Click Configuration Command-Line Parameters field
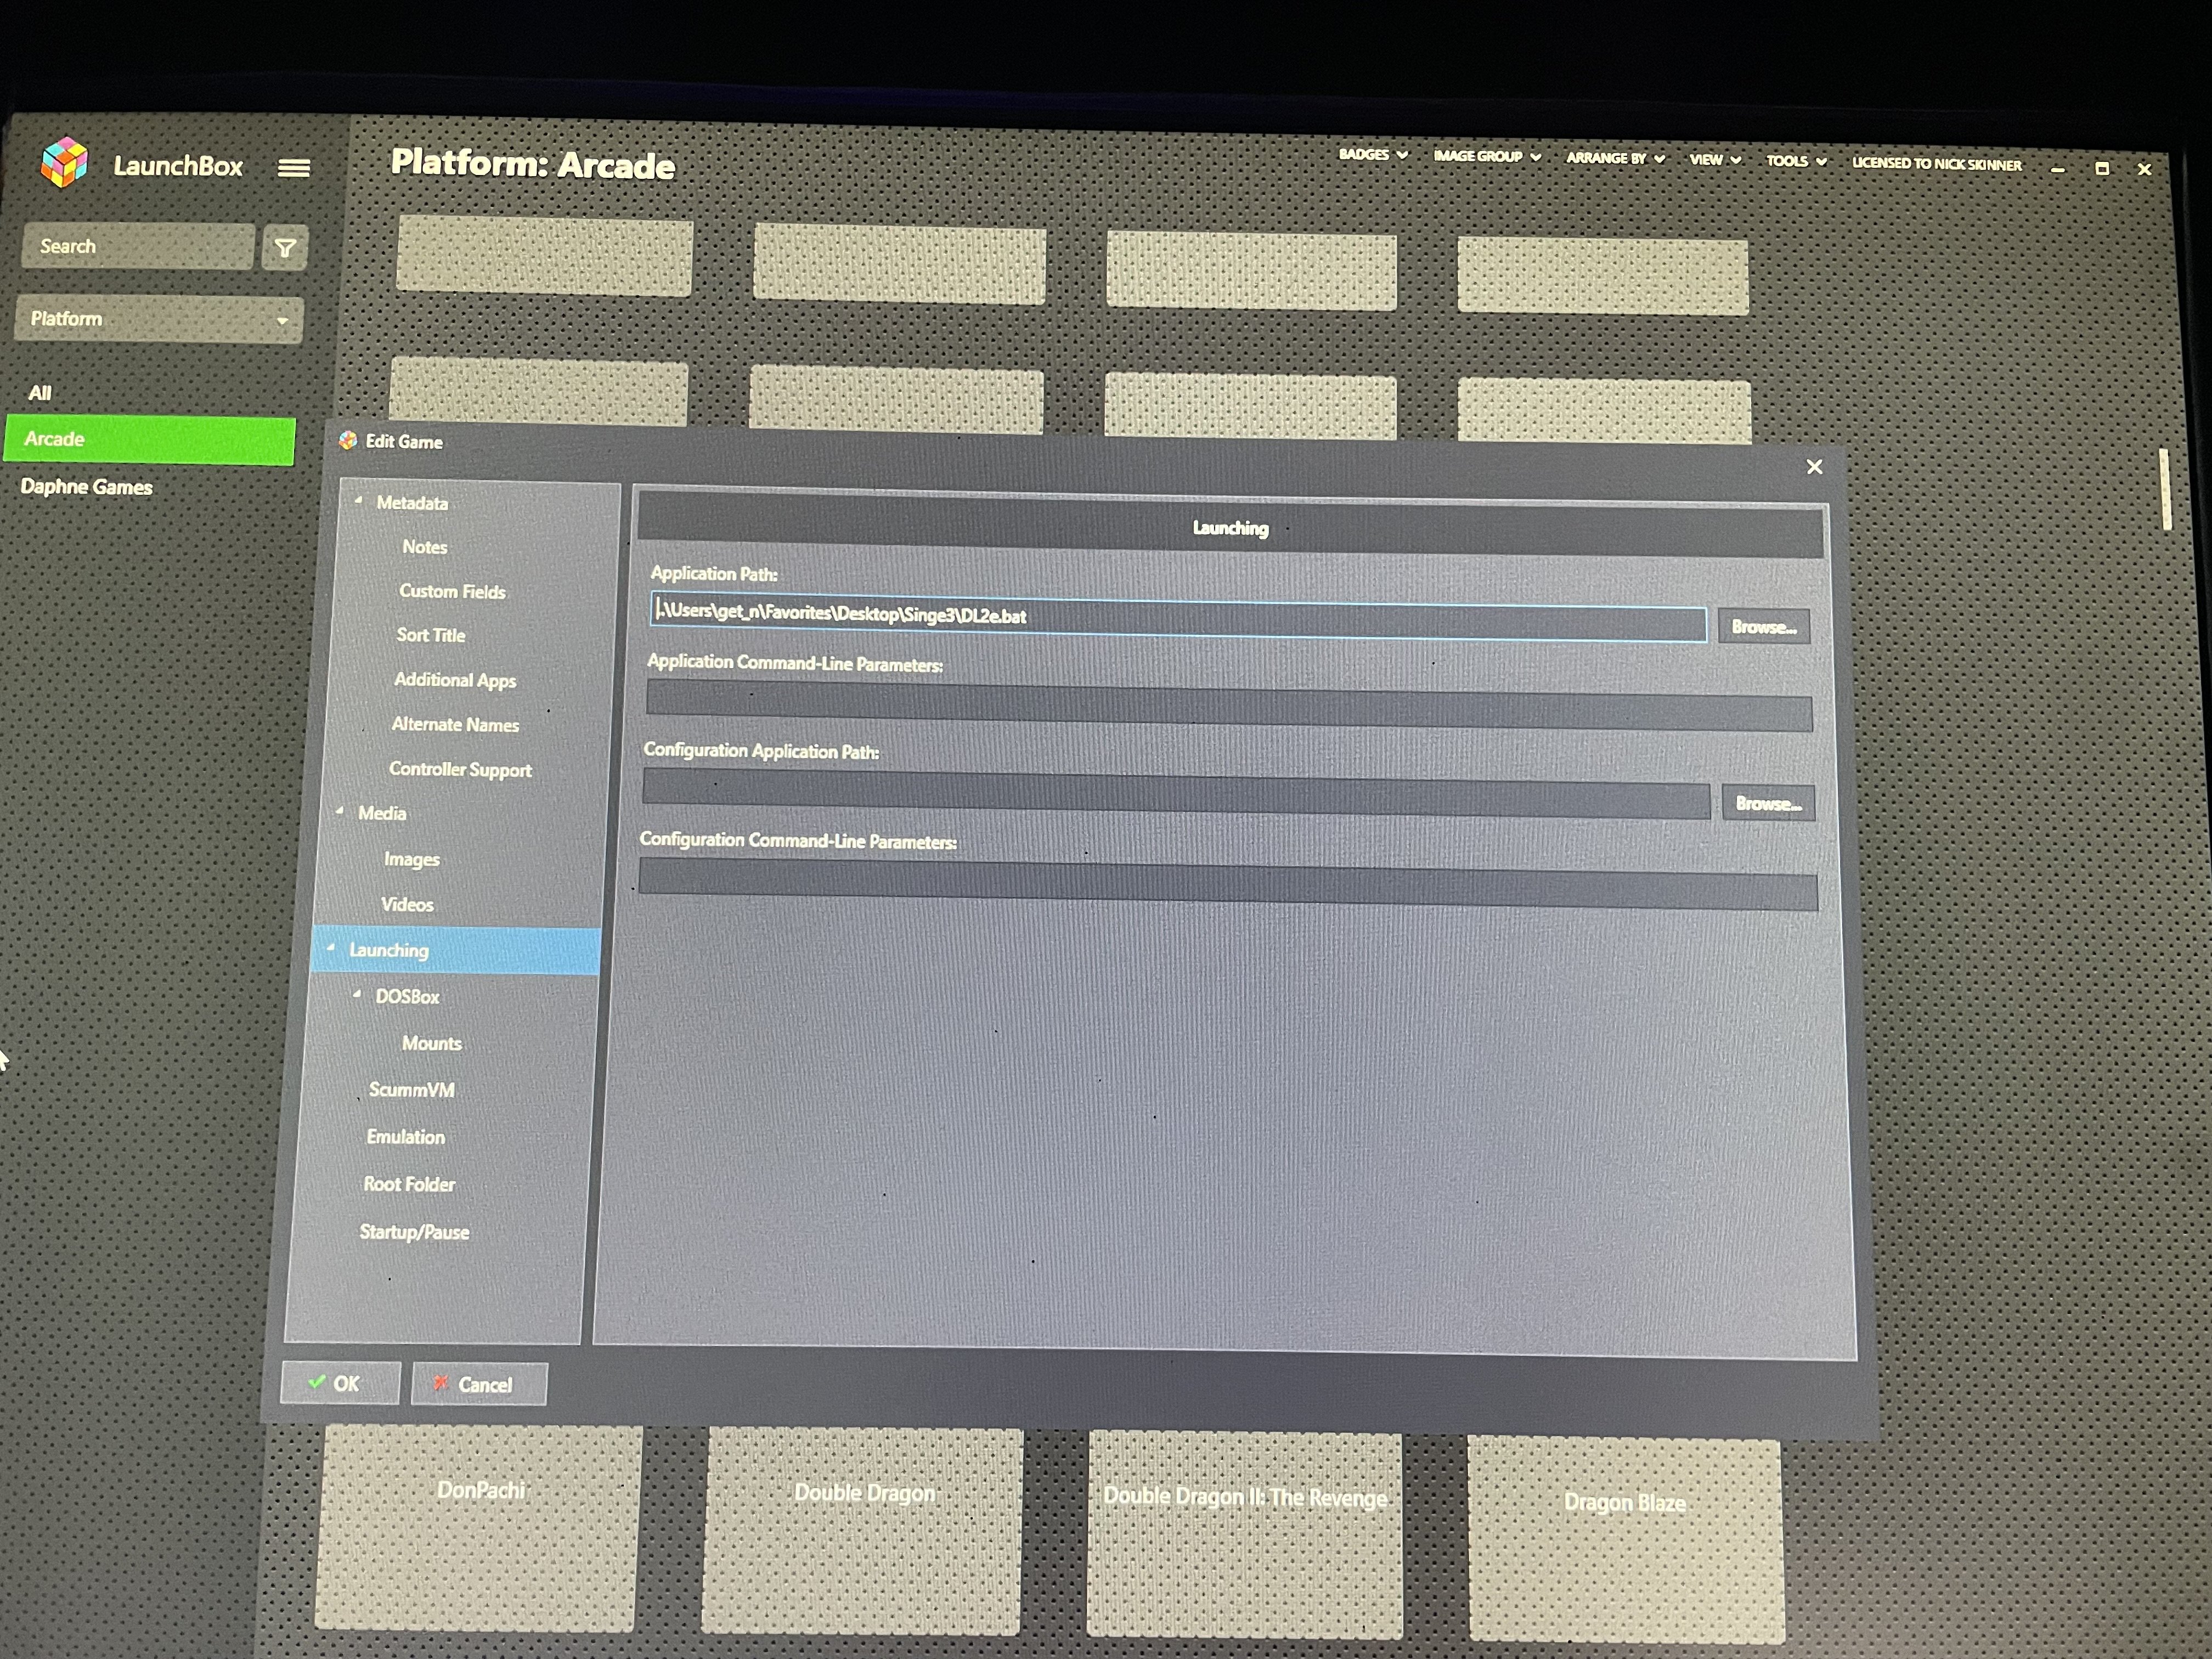 pos(1228,884)
